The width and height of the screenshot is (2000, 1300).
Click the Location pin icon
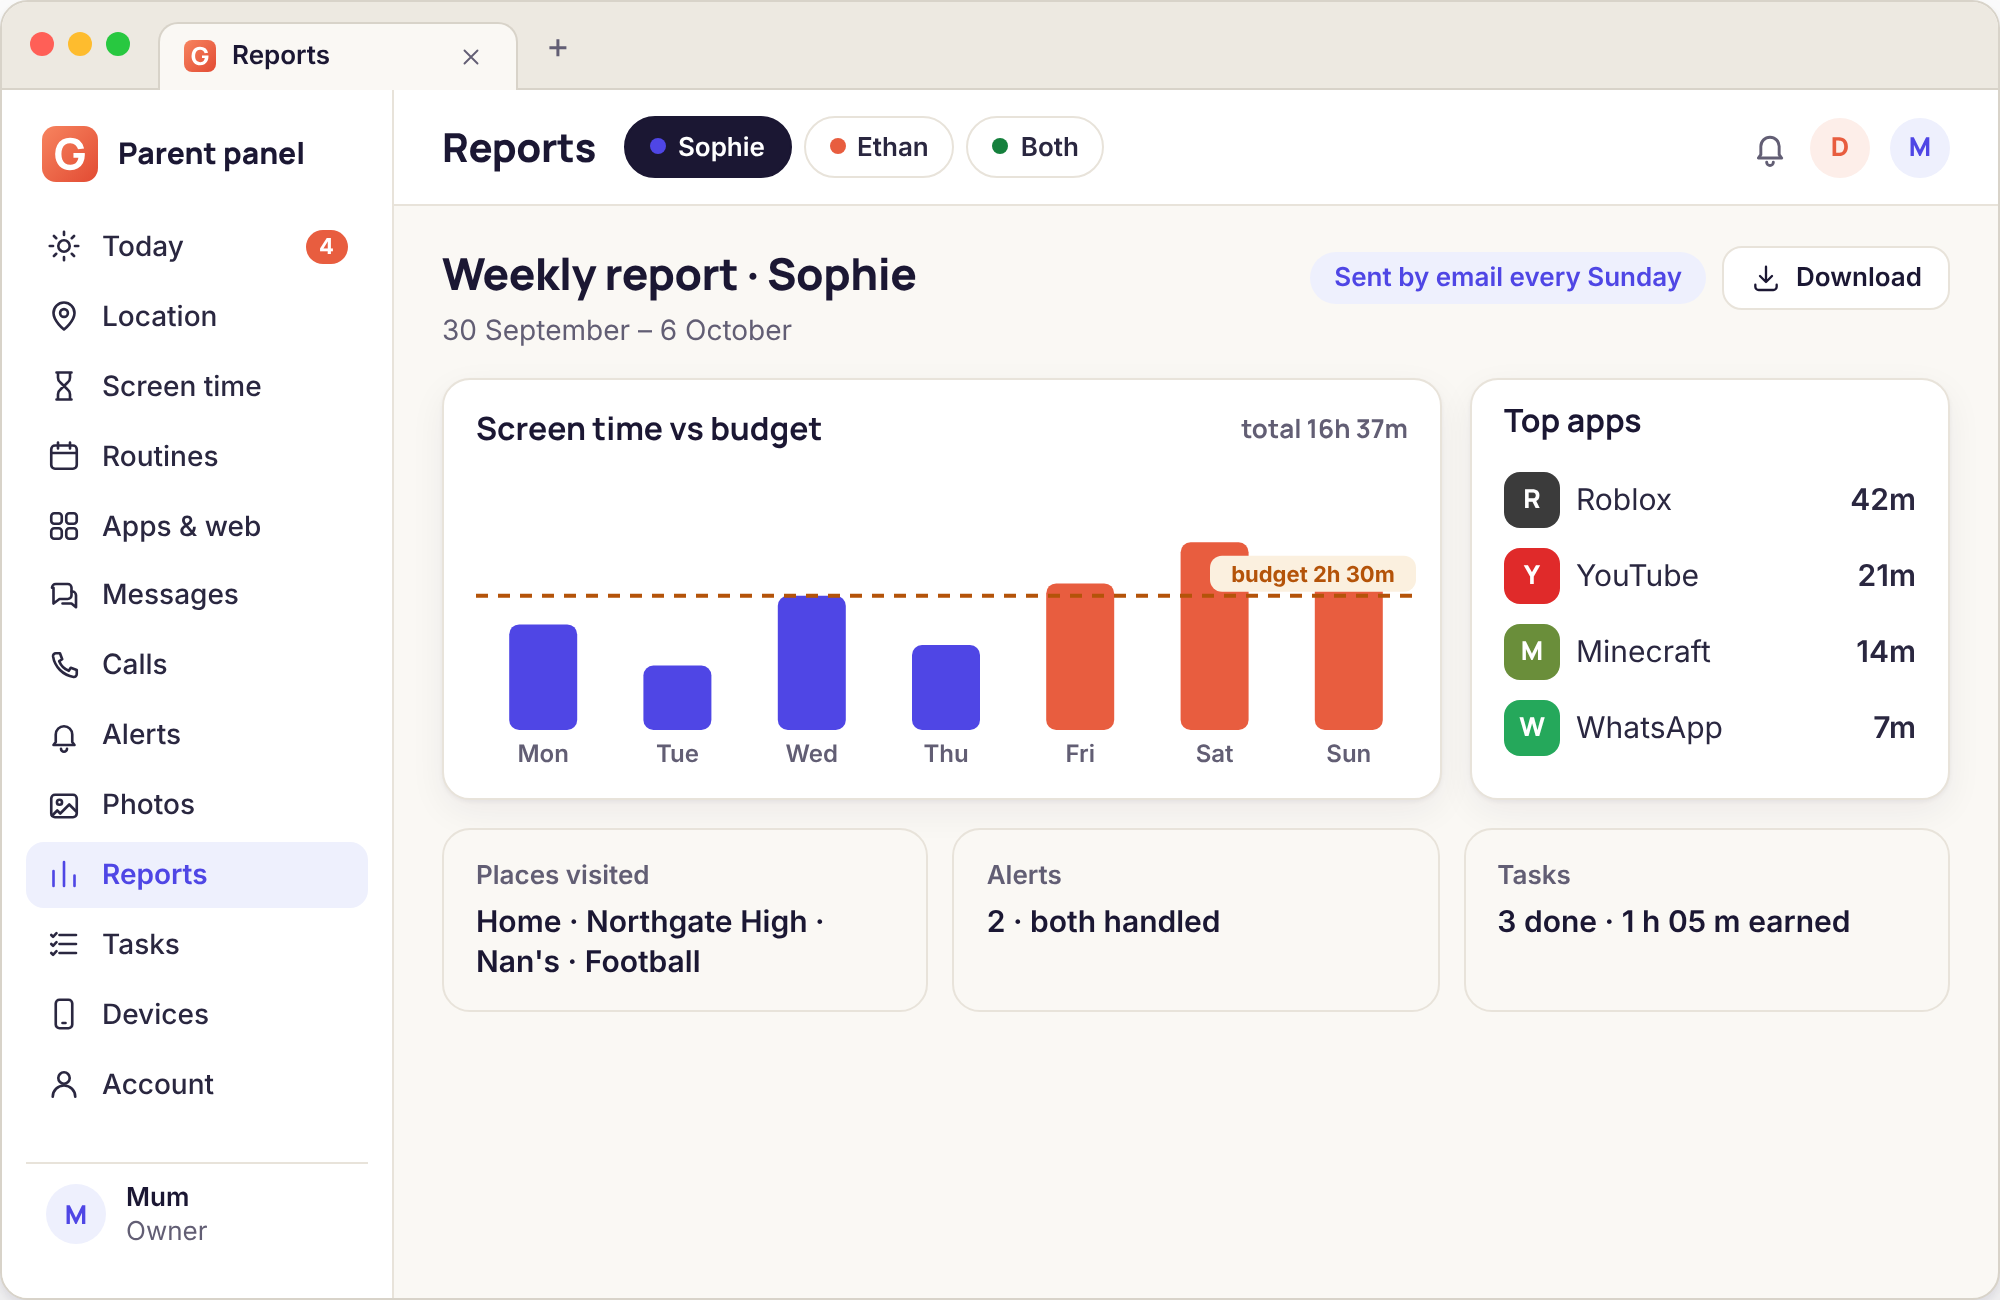64,316
